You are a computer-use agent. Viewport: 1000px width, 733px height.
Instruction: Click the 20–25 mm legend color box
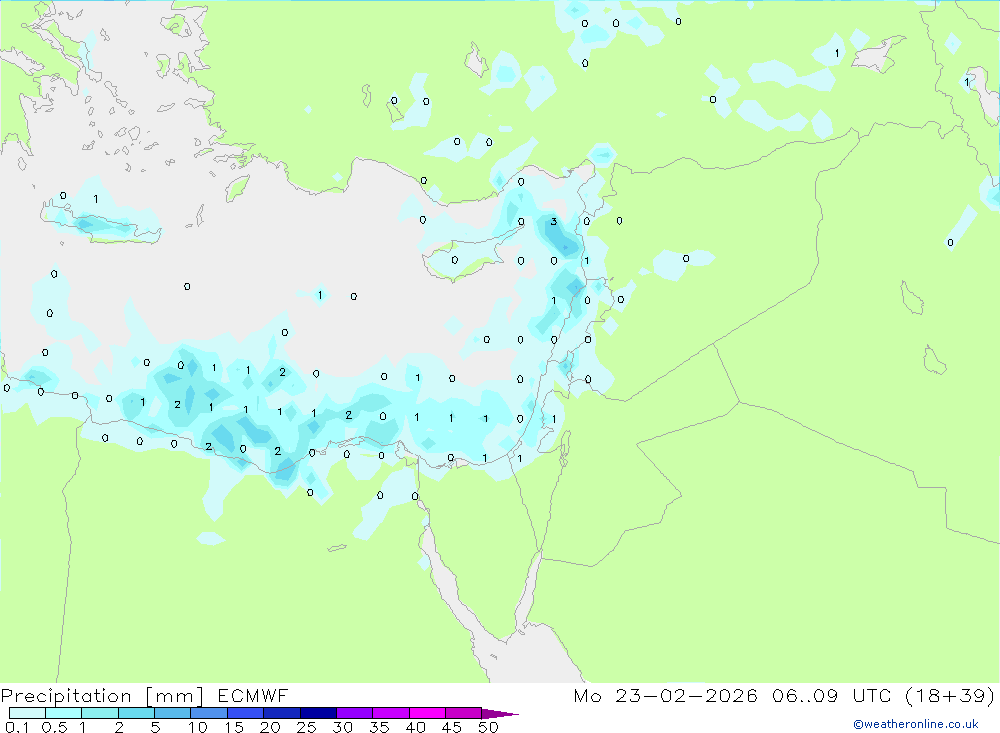[281, 713]
